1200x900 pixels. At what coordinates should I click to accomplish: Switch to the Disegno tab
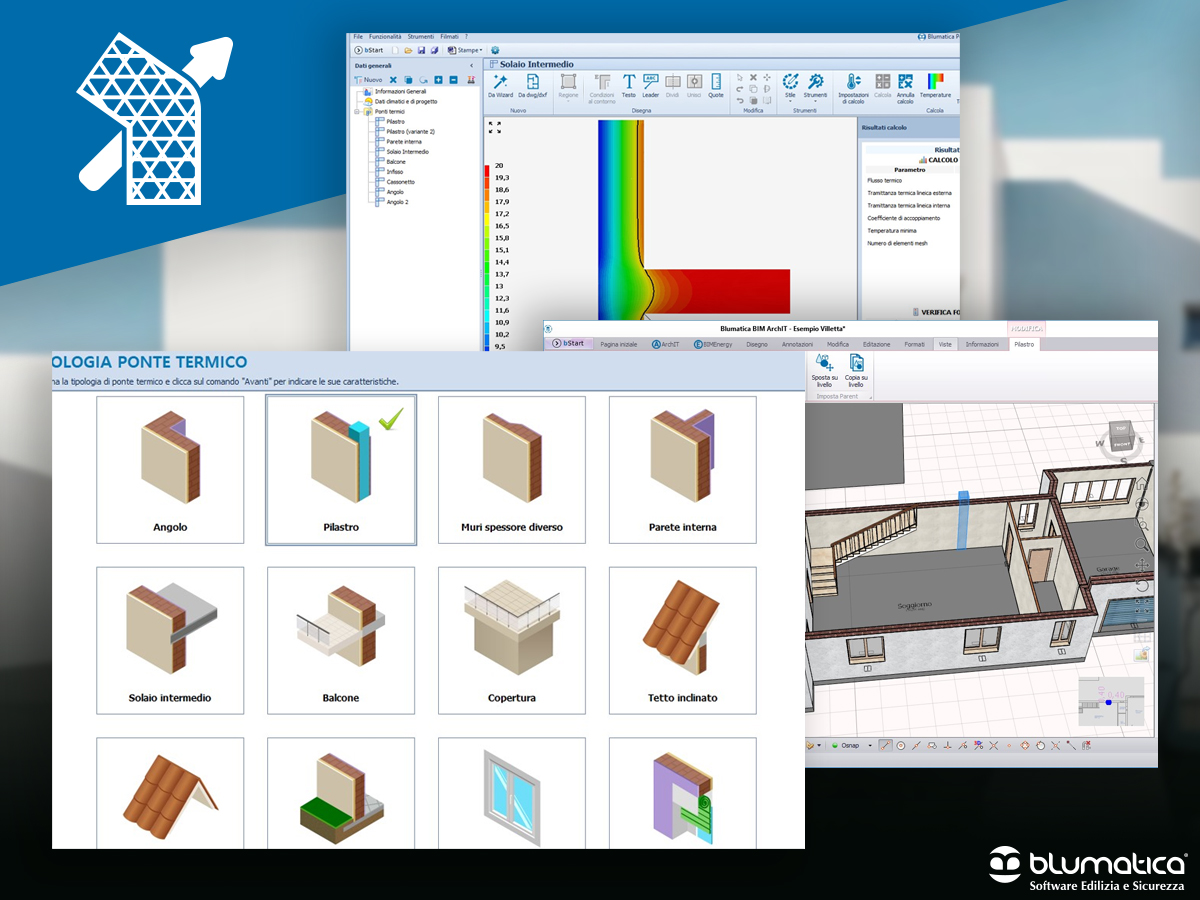tap(757, 344)
